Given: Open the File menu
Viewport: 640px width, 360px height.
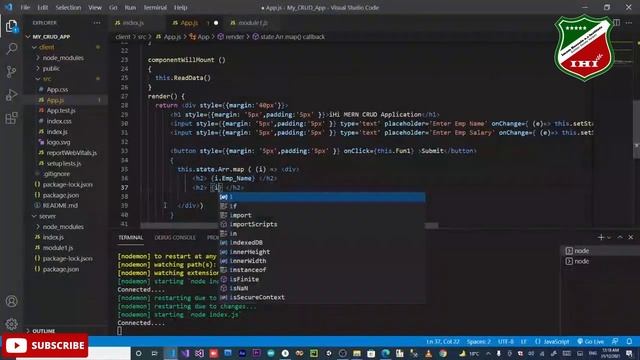Looking at the screenshot, I should [25, 7].
